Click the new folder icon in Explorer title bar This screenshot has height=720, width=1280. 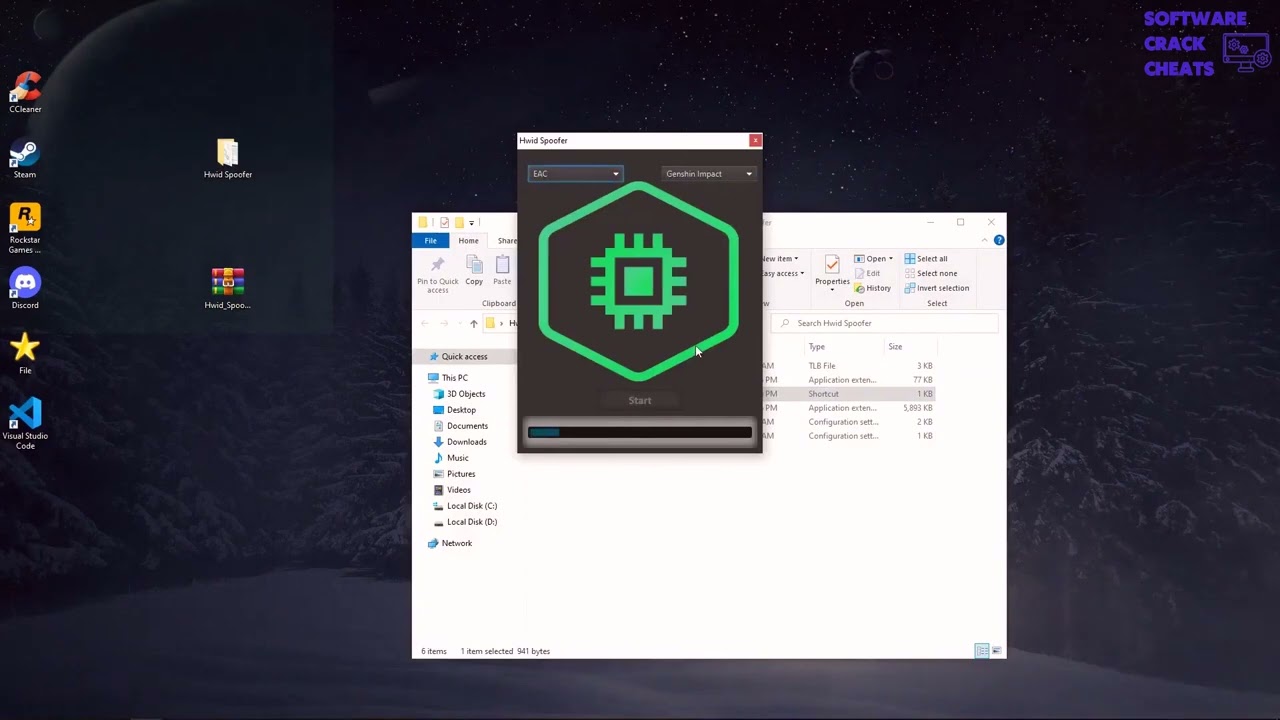[x=459, y=222]
